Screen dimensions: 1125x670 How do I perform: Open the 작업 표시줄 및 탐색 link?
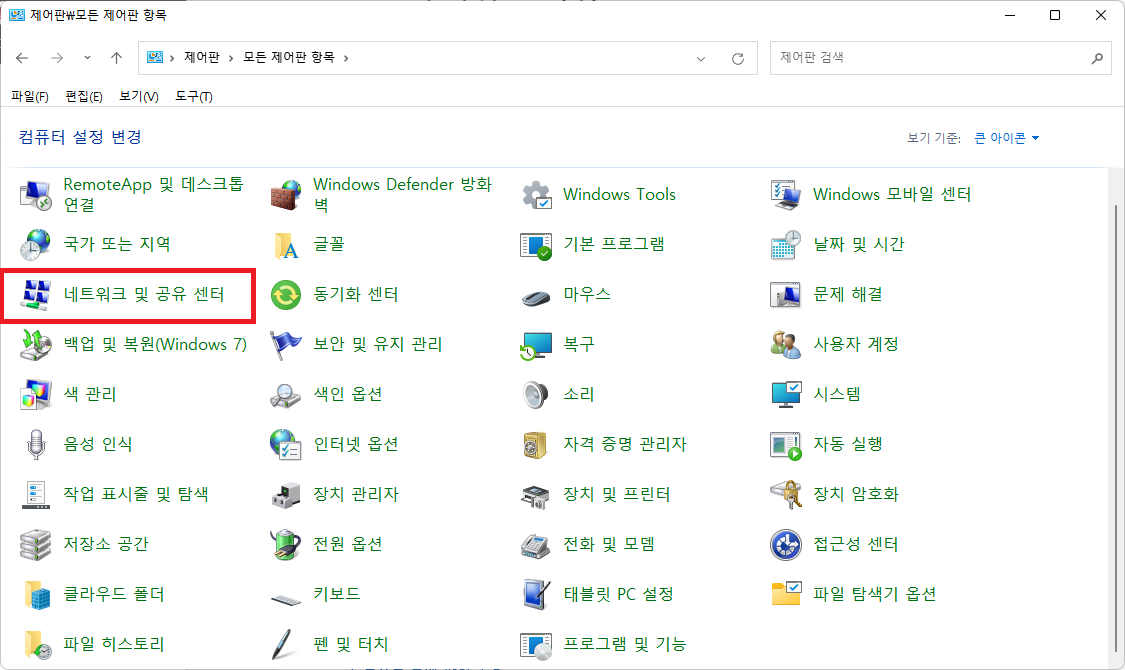point(136,494)
